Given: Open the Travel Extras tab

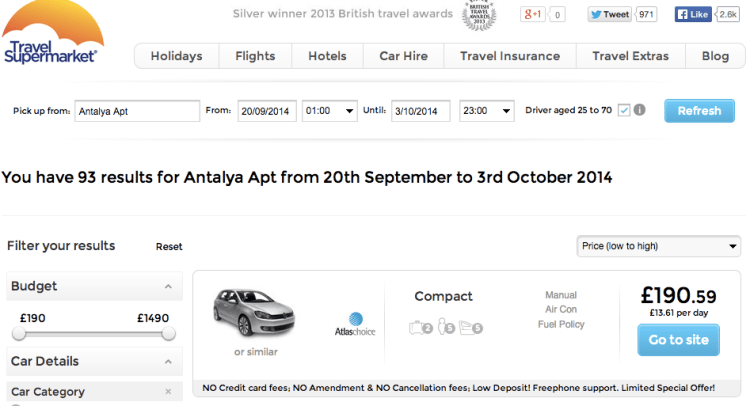Looking at the screenshot, I should pyautogui.click(x=630, y=56).
